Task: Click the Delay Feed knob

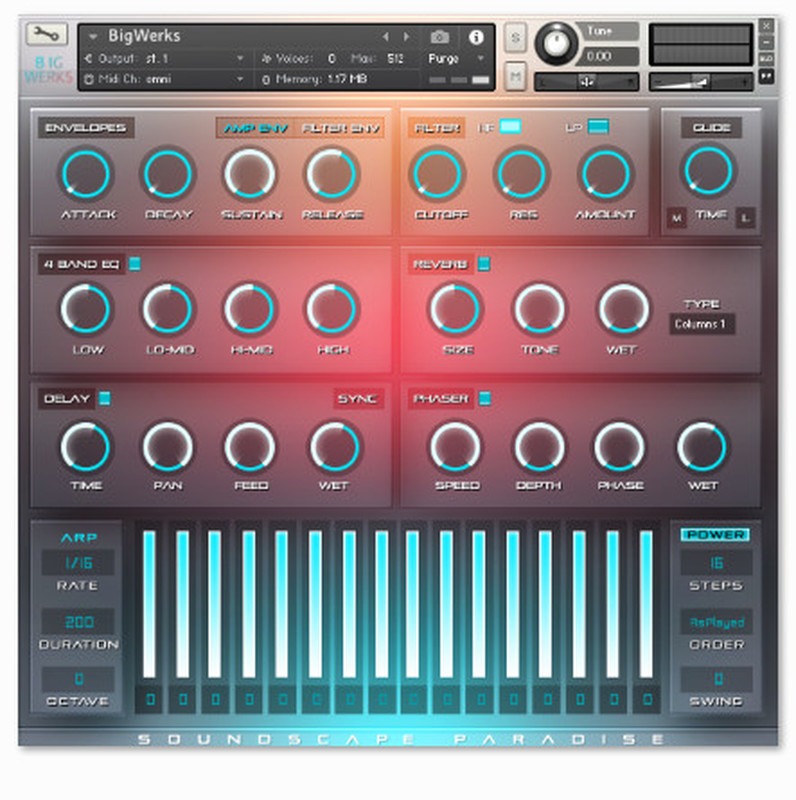Action: (x=250, y=447)
